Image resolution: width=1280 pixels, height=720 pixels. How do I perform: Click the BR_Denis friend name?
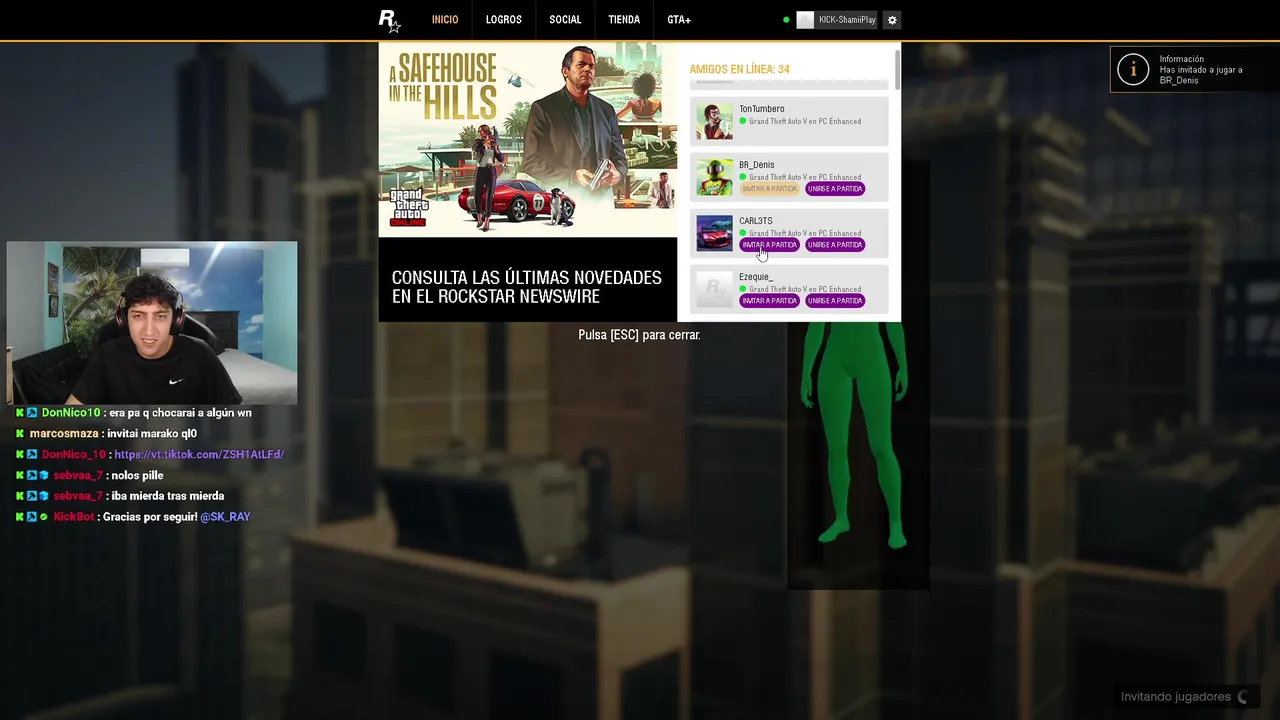click(757, 165)
